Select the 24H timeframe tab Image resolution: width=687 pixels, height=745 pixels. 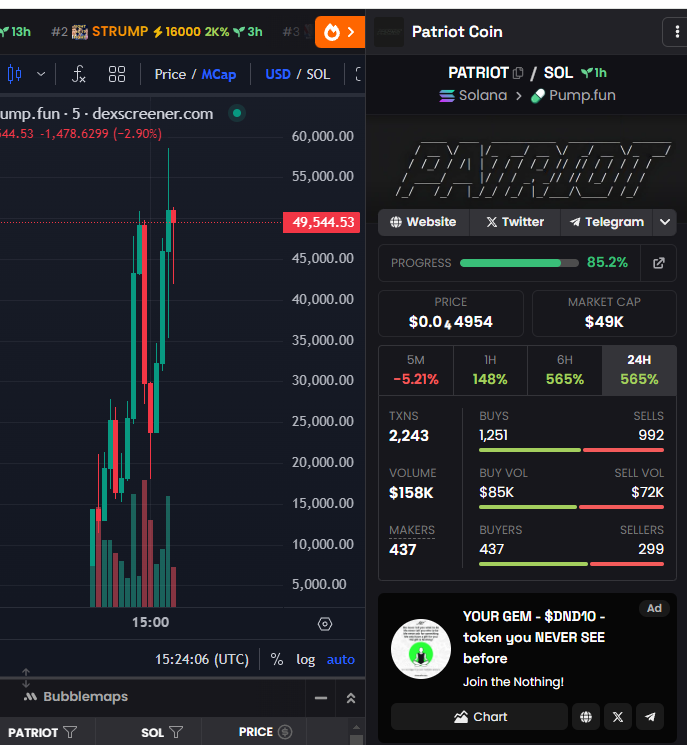[639, 371]
